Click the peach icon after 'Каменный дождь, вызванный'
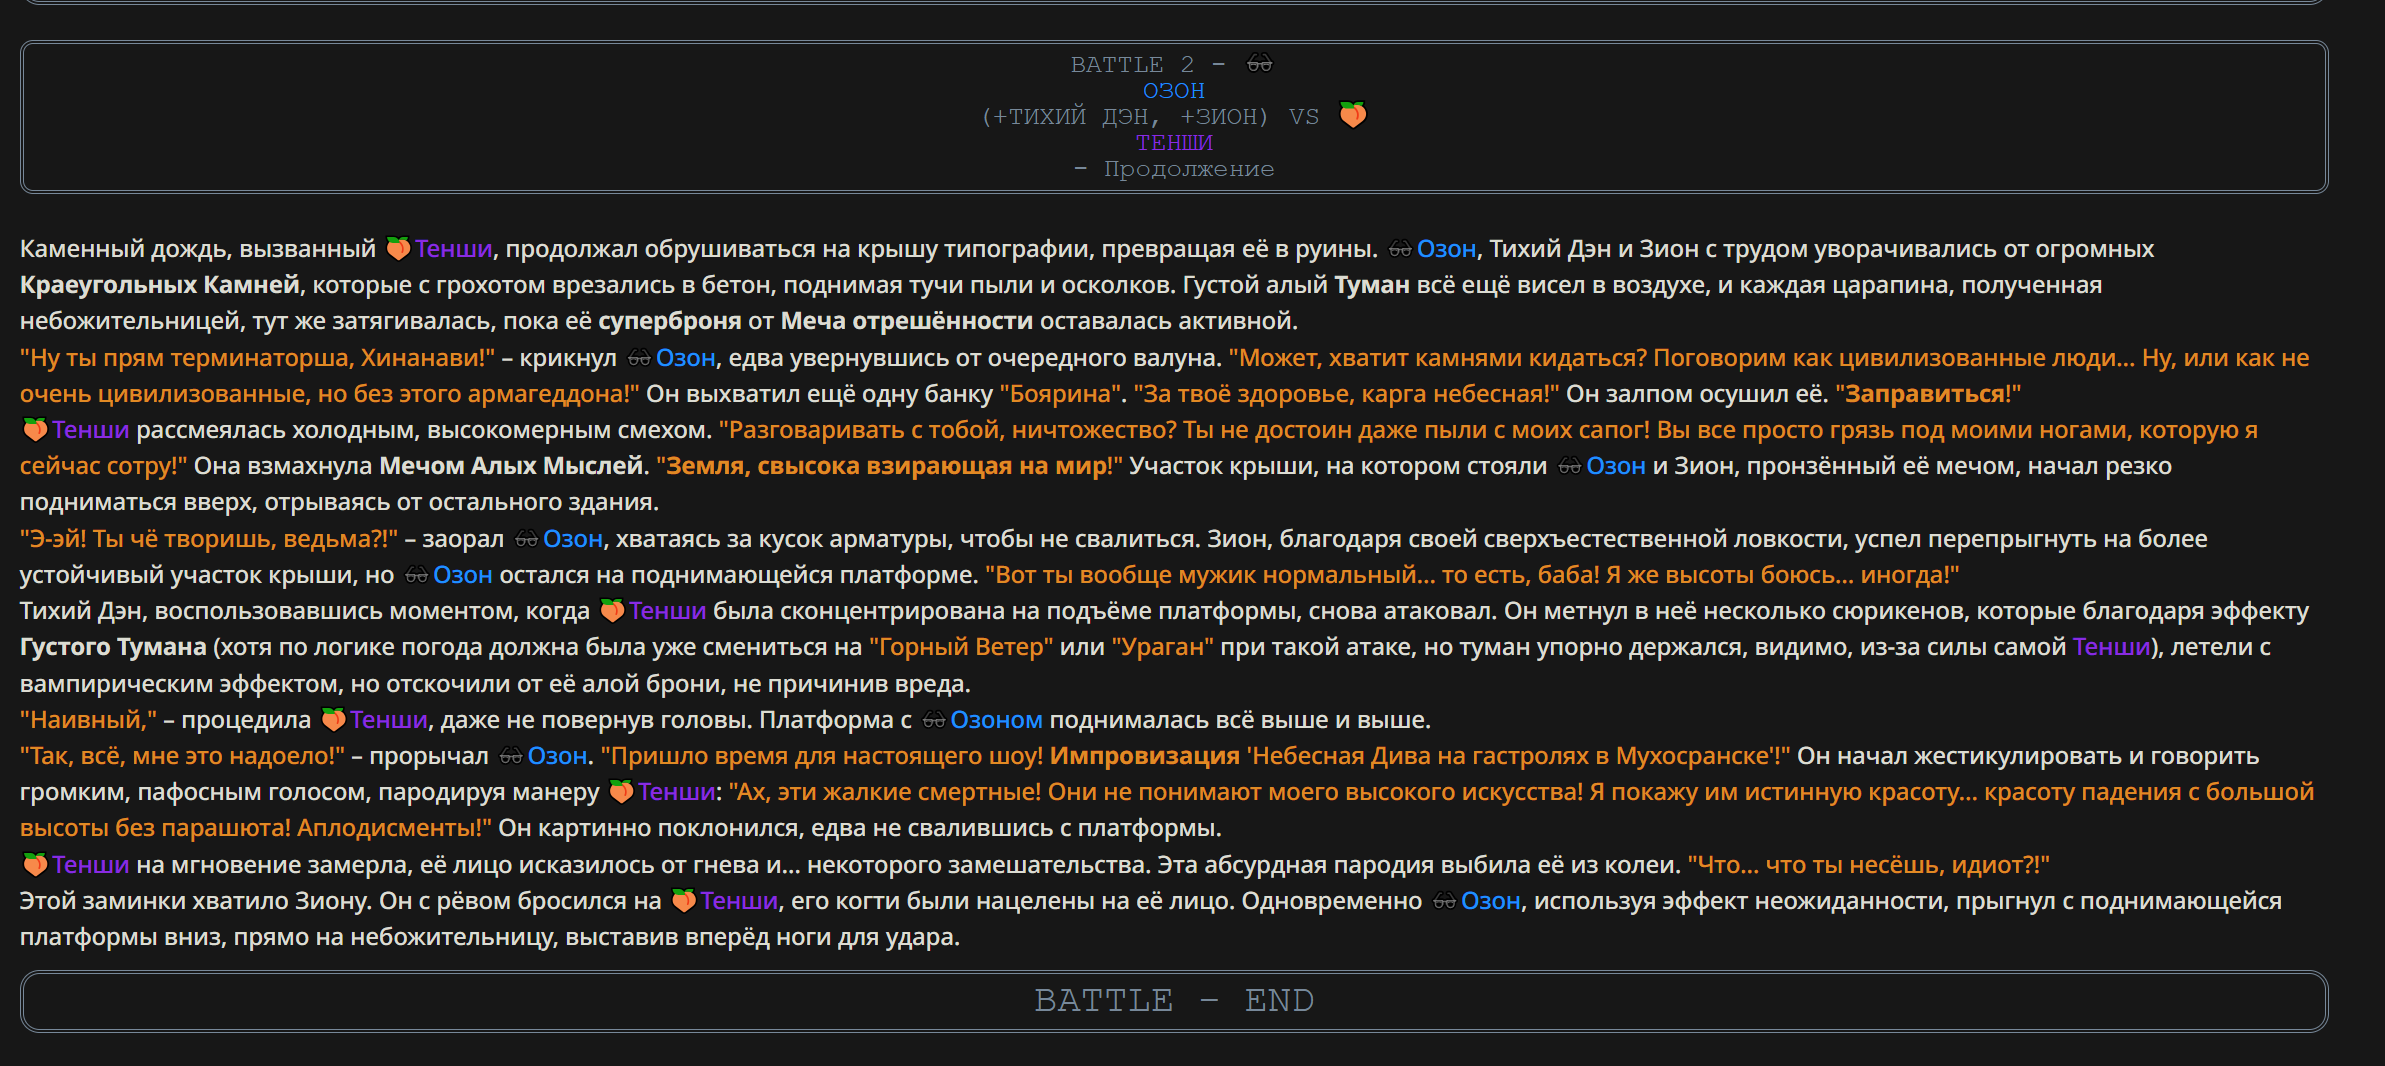Viewport: 2385px width, 1066px height. coord(398,248)
